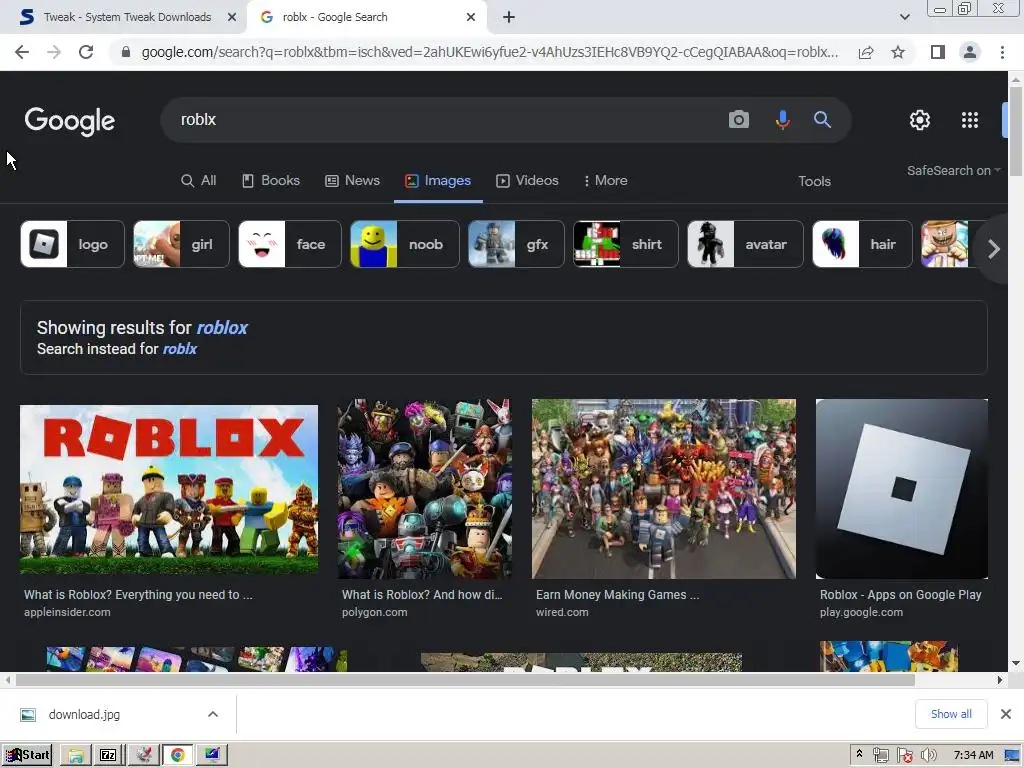Viewport: 1024px width, 768px height.
Task: Close the Tweak System Tweak Downloads tab
Action: (232, 18)
